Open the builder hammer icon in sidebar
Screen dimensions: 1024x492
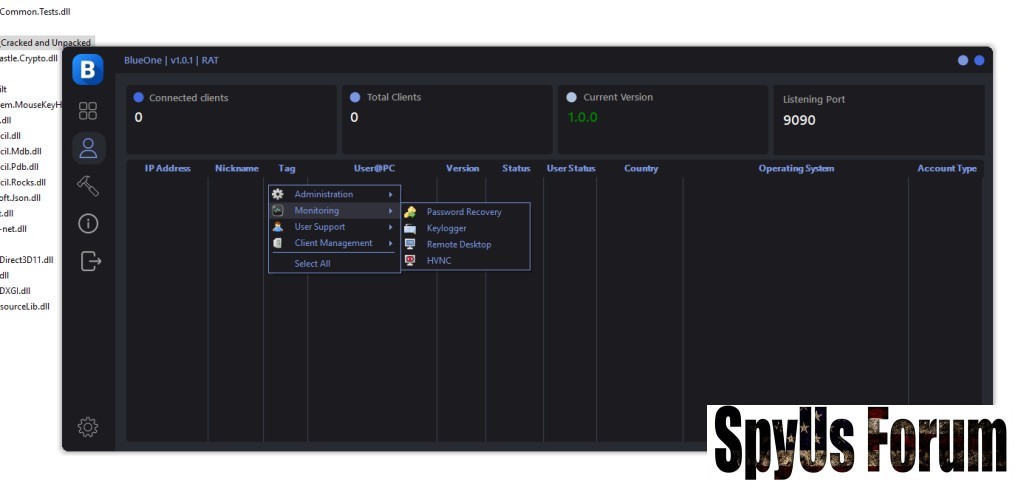pyautogui.click(x=88, y=186)
